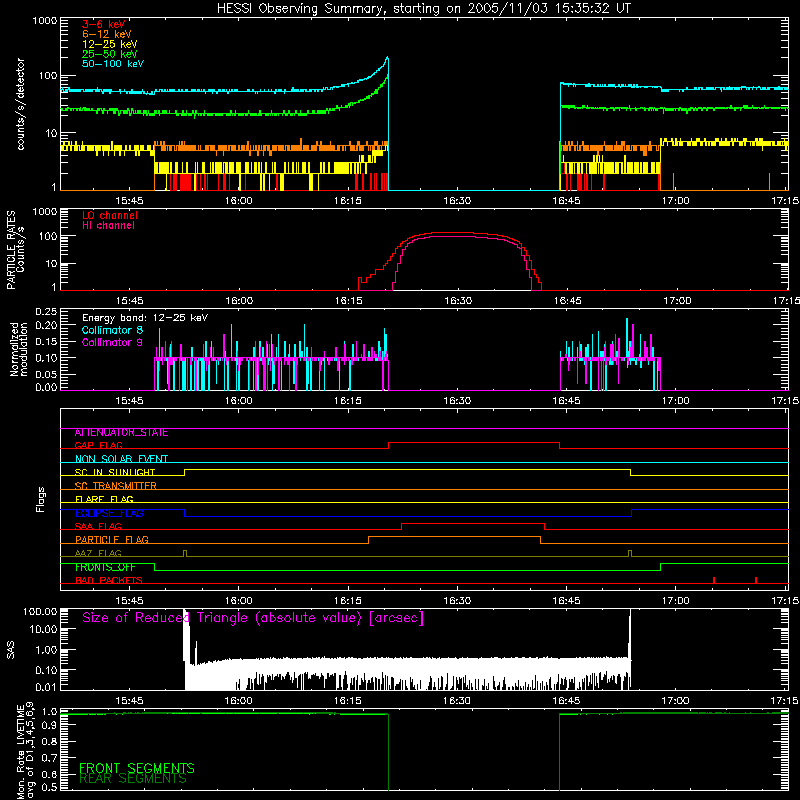Click the 17:00 tick label under Flags panel
The width and height of the screenshot is (800, 800).
[x=676, y=601]
